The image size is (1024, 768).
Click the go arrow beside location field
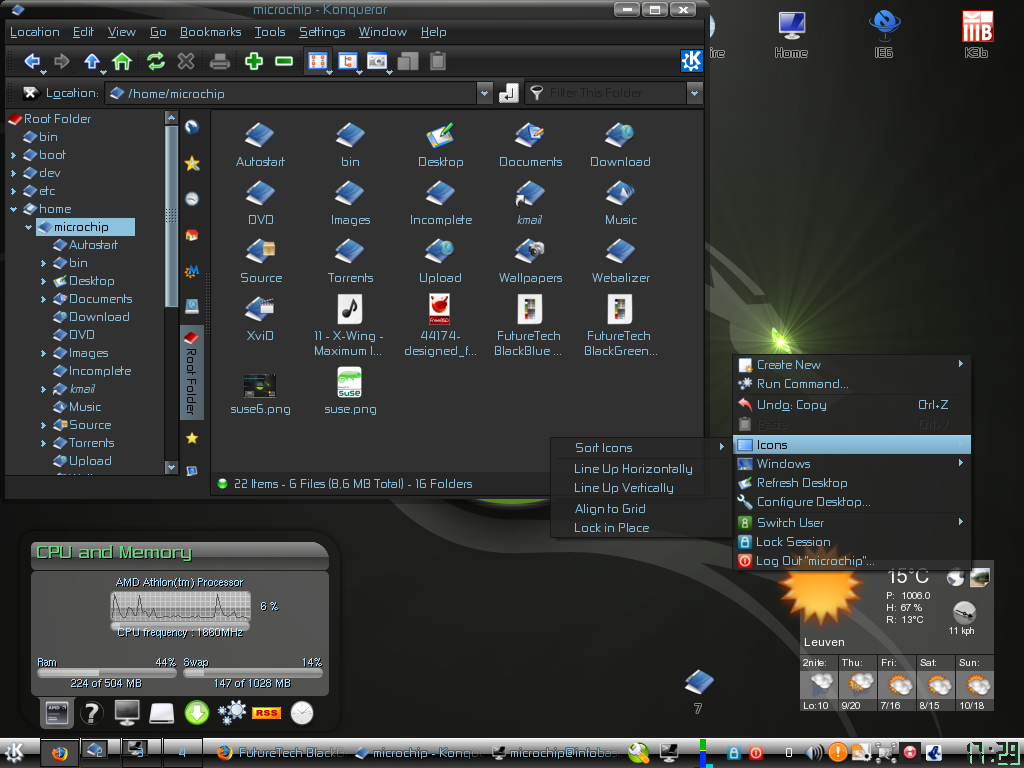coord(509,93)
